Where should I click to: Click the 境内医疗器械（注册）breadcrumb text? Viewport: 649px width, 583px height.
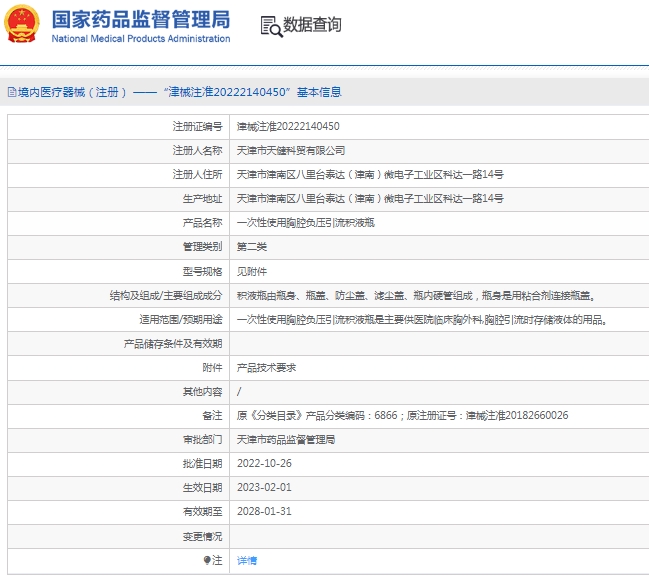[x=72, y=92]
